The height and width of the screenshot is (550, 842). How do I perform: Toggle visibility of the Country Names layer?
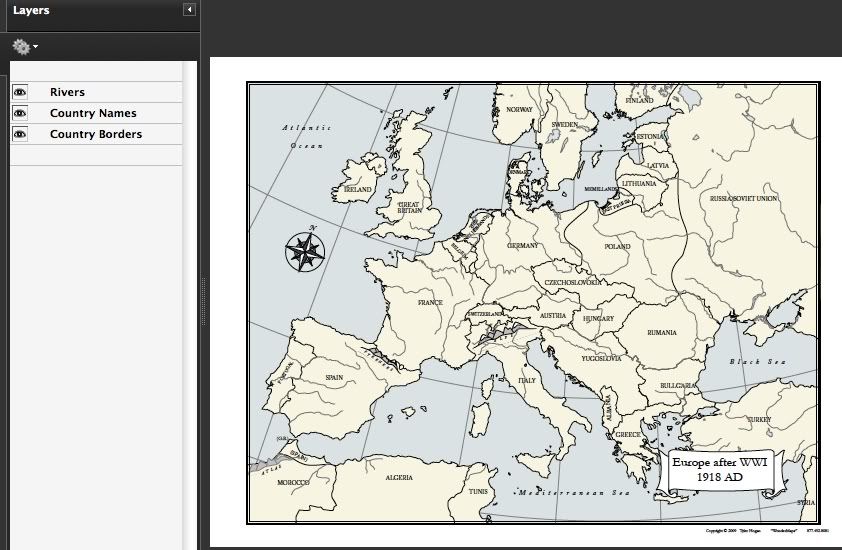pos(19,113)
